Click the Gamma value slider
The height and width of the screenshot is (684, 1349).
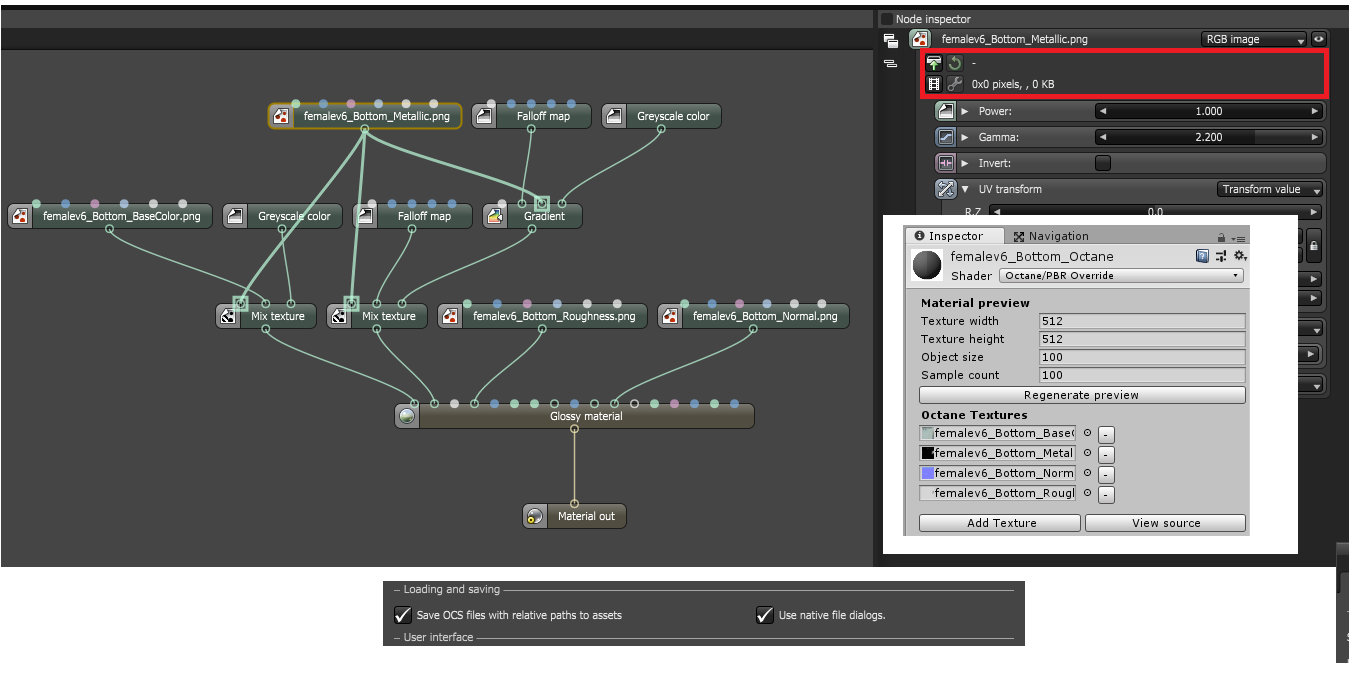1209,137
